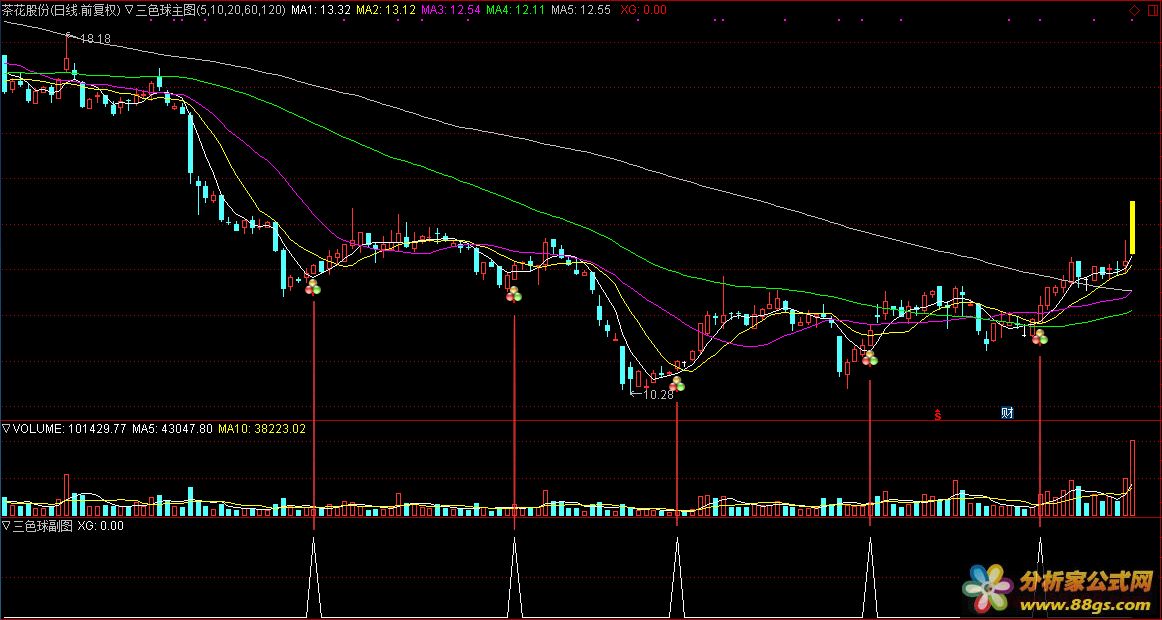Click the 三色球主图(5,10,20,60,120) indicator name
Viewport: 1162px width, 620px height.
point(210,10)
